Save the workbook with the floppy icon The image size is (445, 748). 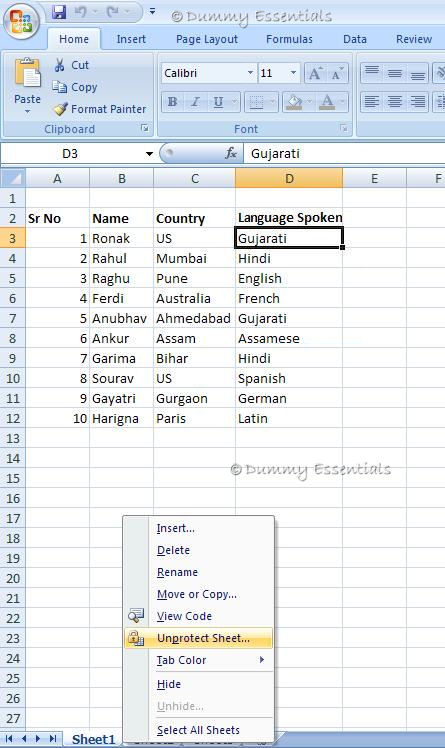(59, 11)
